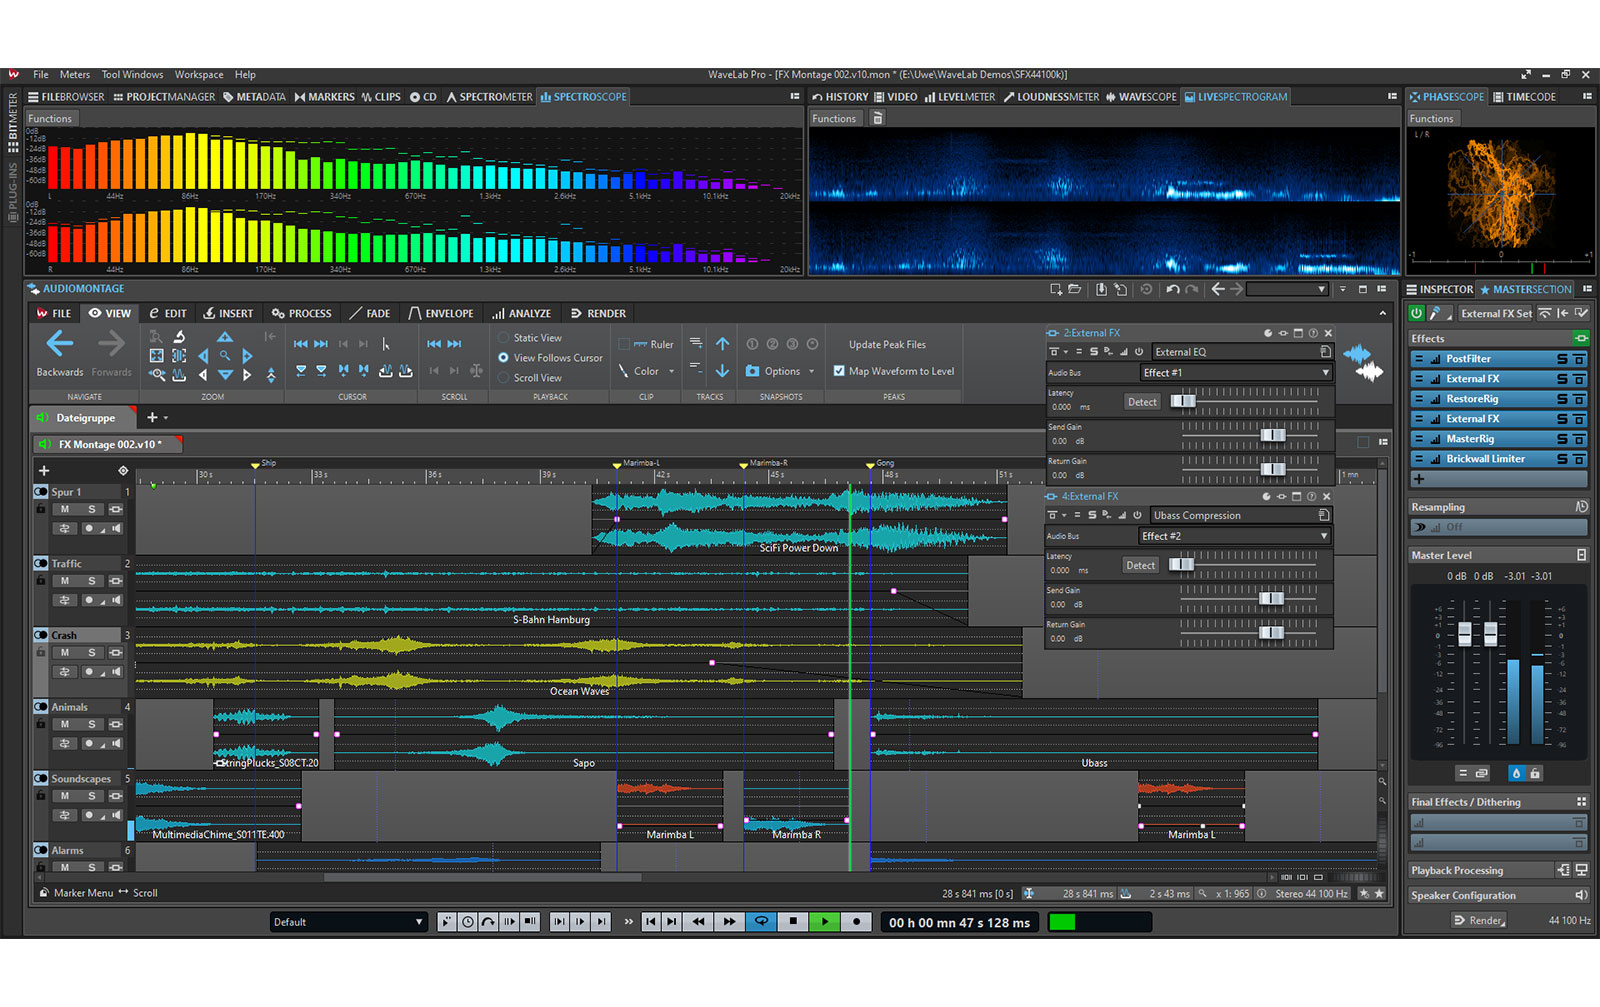Switch to the ENVELOPE ribbon tab

[x=441, y=313]
